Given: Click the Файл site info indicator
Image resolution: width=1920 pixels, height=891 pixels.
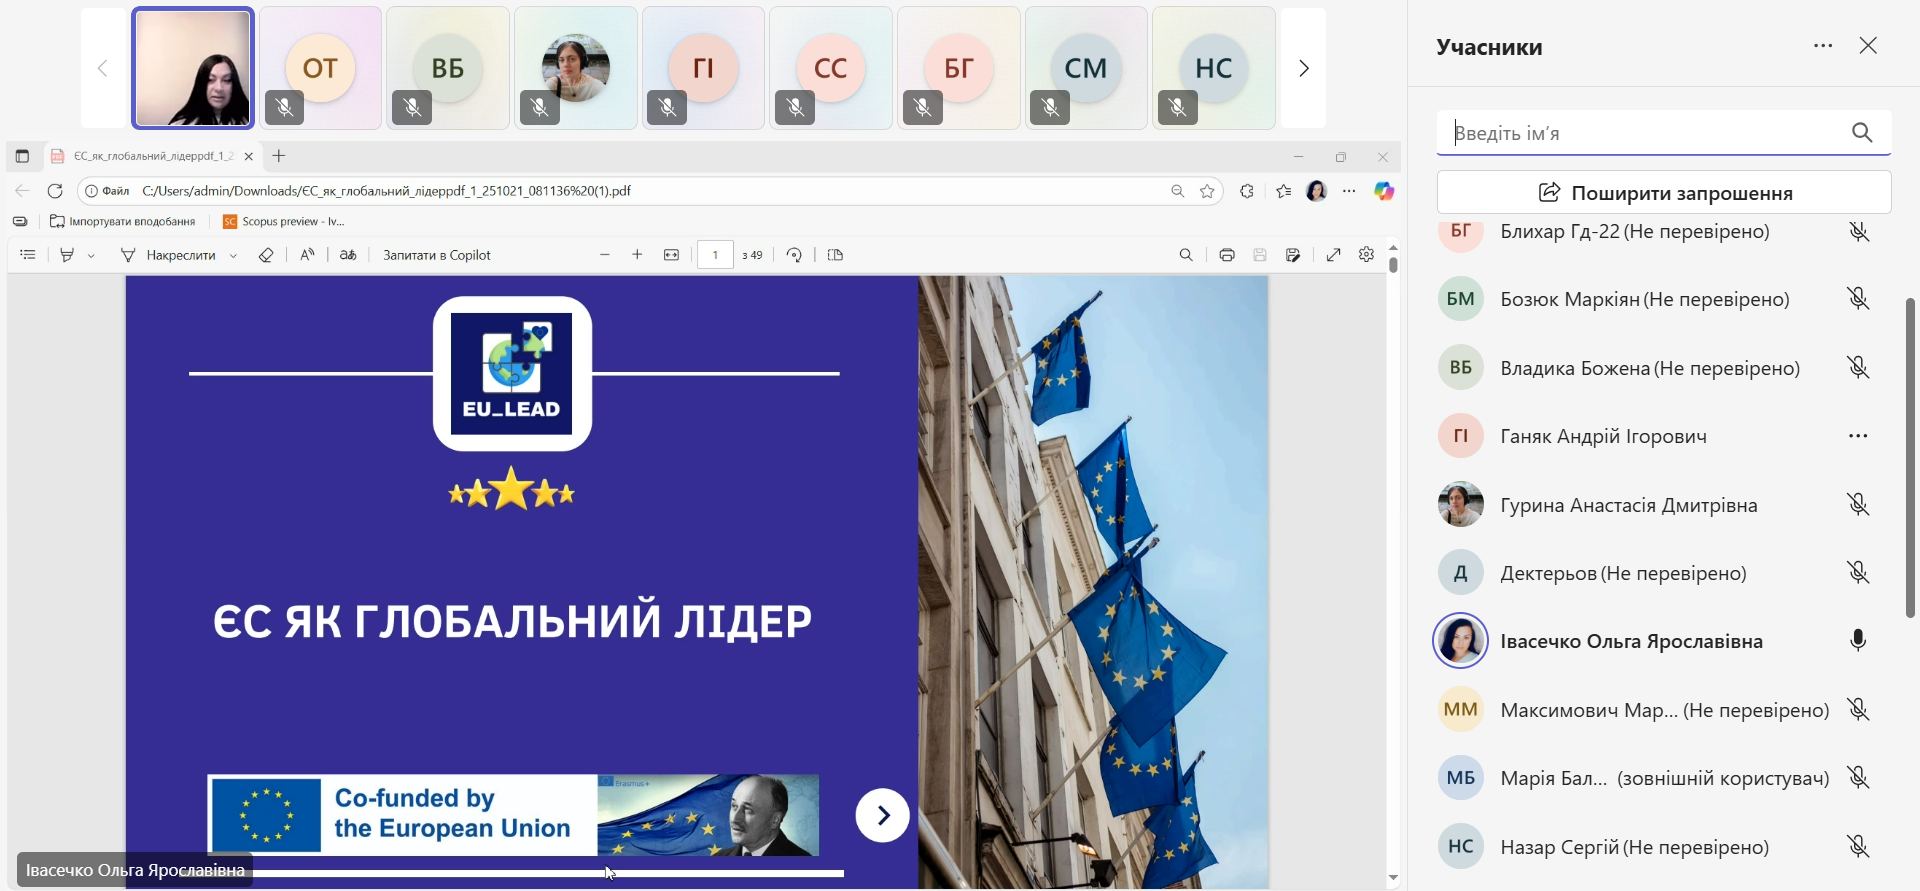Looking at the screenshot, I should tap(108, 191).
